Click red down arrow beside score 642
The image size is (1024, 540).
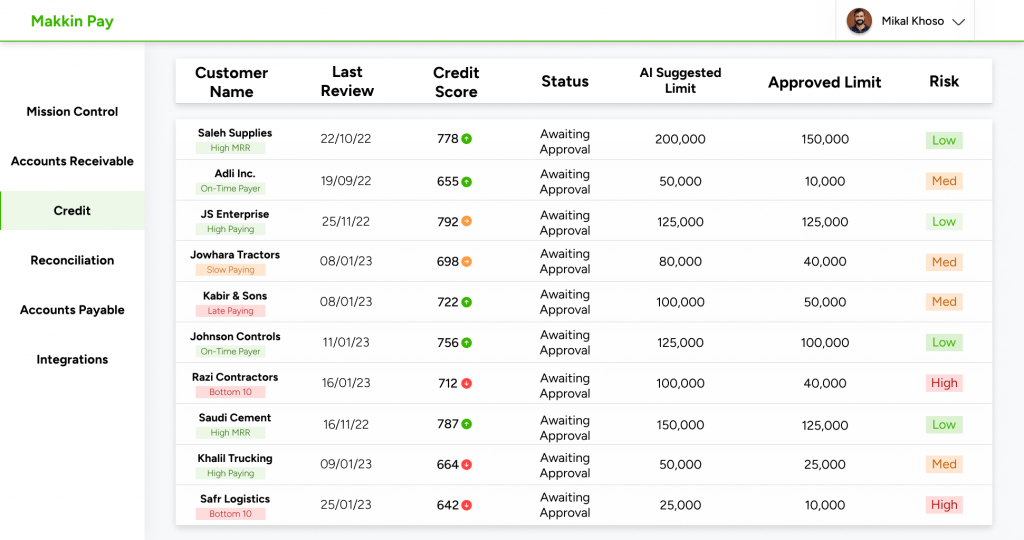point(467,505)
